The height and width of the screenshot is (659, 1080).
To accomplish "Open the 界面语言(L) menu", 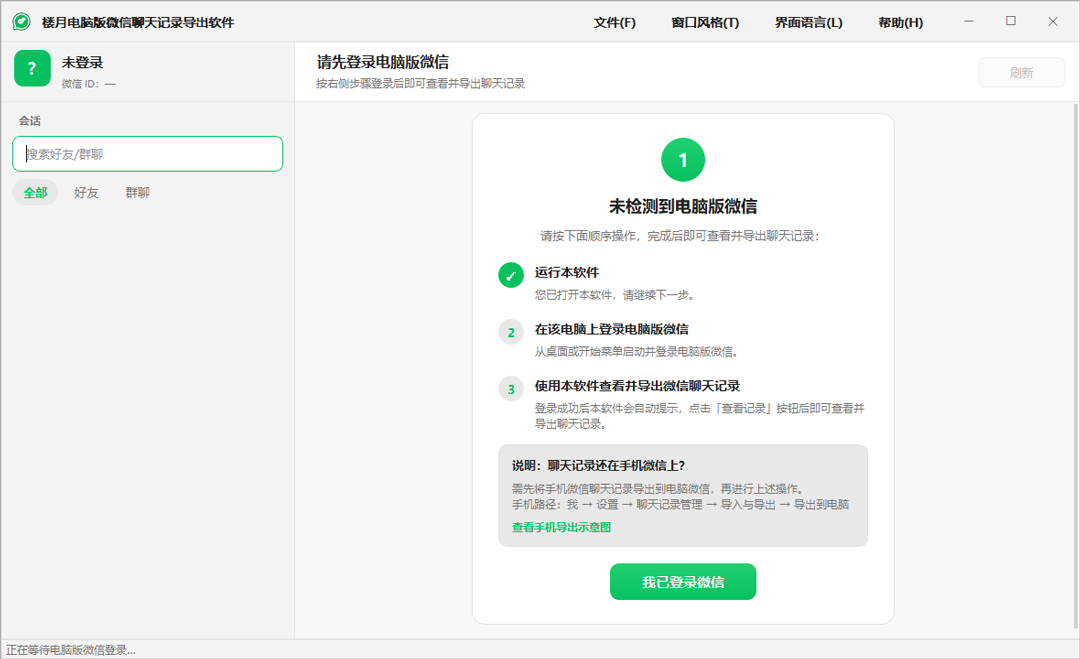I will click(809, 22).
